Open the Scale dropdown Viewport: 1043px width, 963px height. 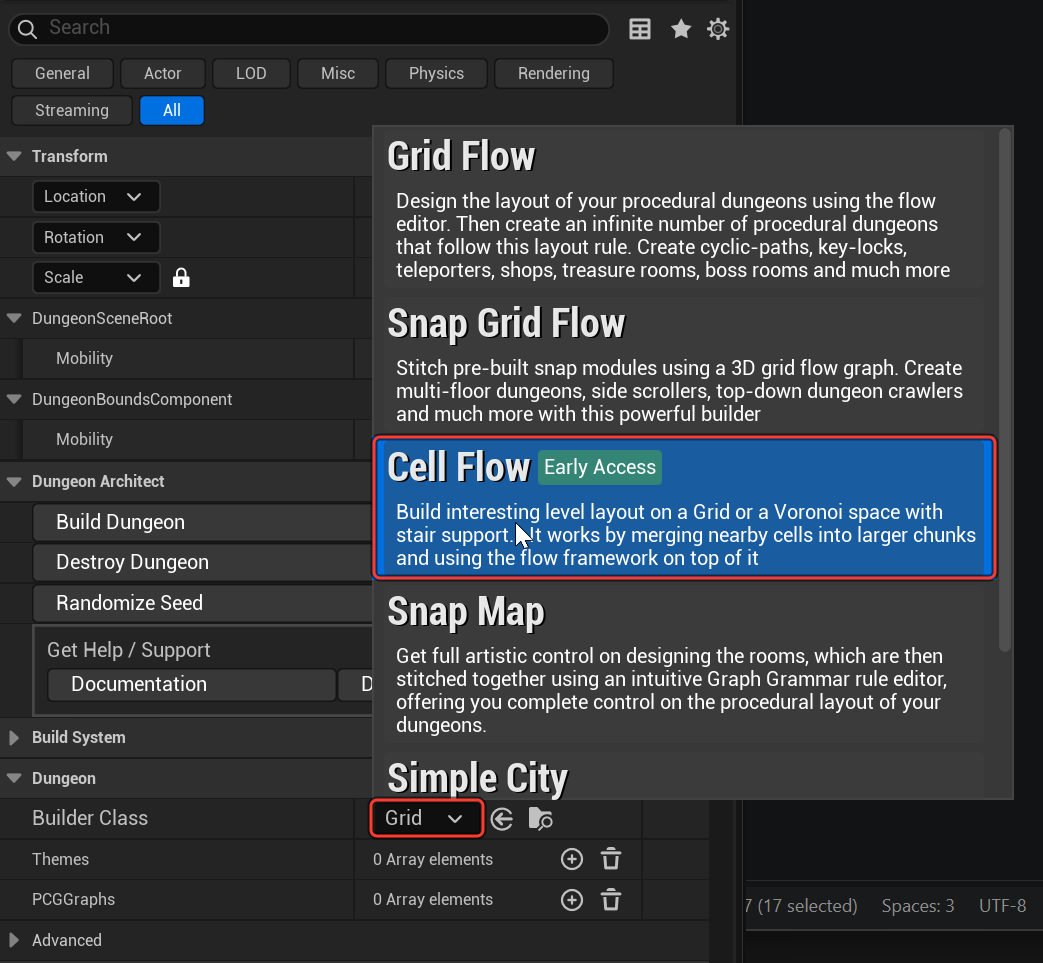coord(96,277)
